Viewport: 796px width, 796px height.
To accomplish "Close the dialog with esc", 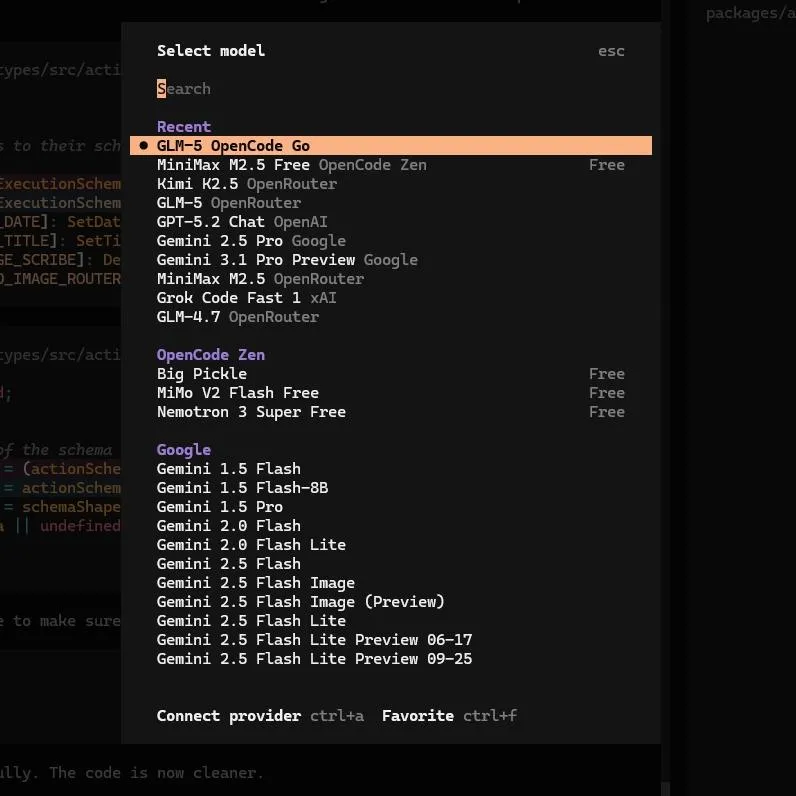I will point(611,51).
